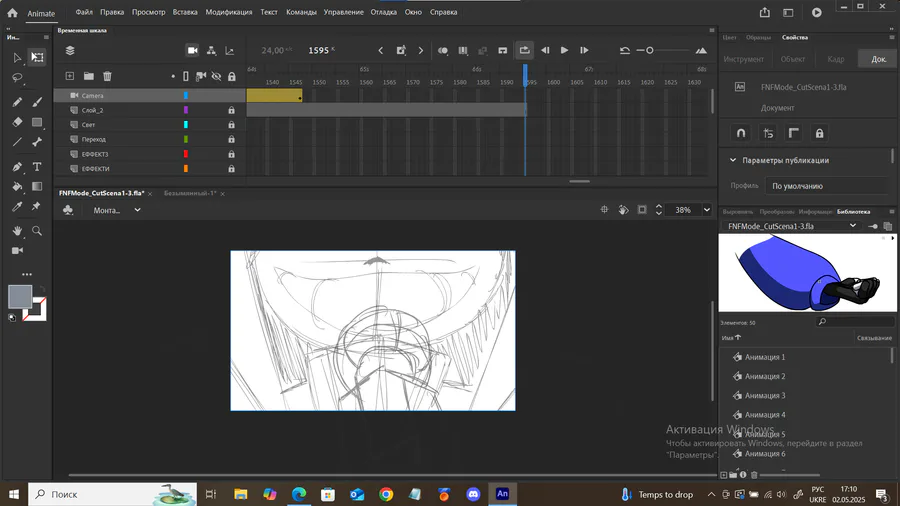Select the Eraser tool
This screenshot has width=900, height=506.
pyautogui.click(x=17, y=122)
